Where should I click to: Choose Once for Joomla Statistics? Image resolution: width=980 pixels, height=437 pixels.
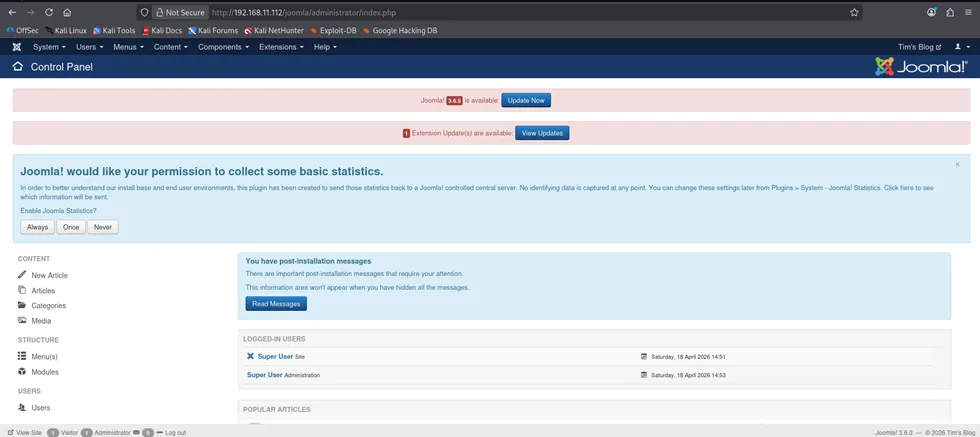point(71,227)
